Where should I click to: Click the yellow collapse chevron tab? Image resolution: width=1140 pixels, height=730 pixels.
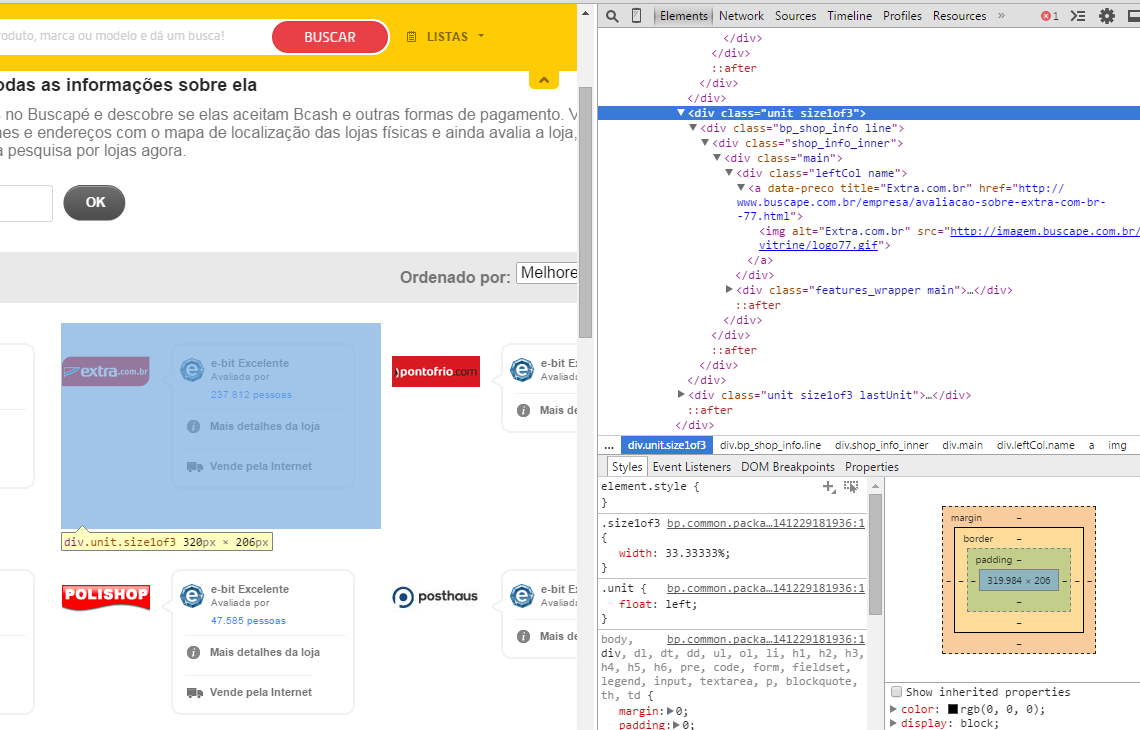coord(544,79)
